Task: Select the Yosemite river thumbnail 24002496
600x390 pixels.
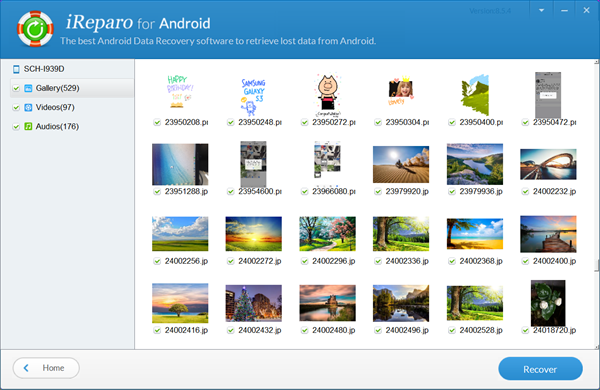Action: tap(401, 303)
